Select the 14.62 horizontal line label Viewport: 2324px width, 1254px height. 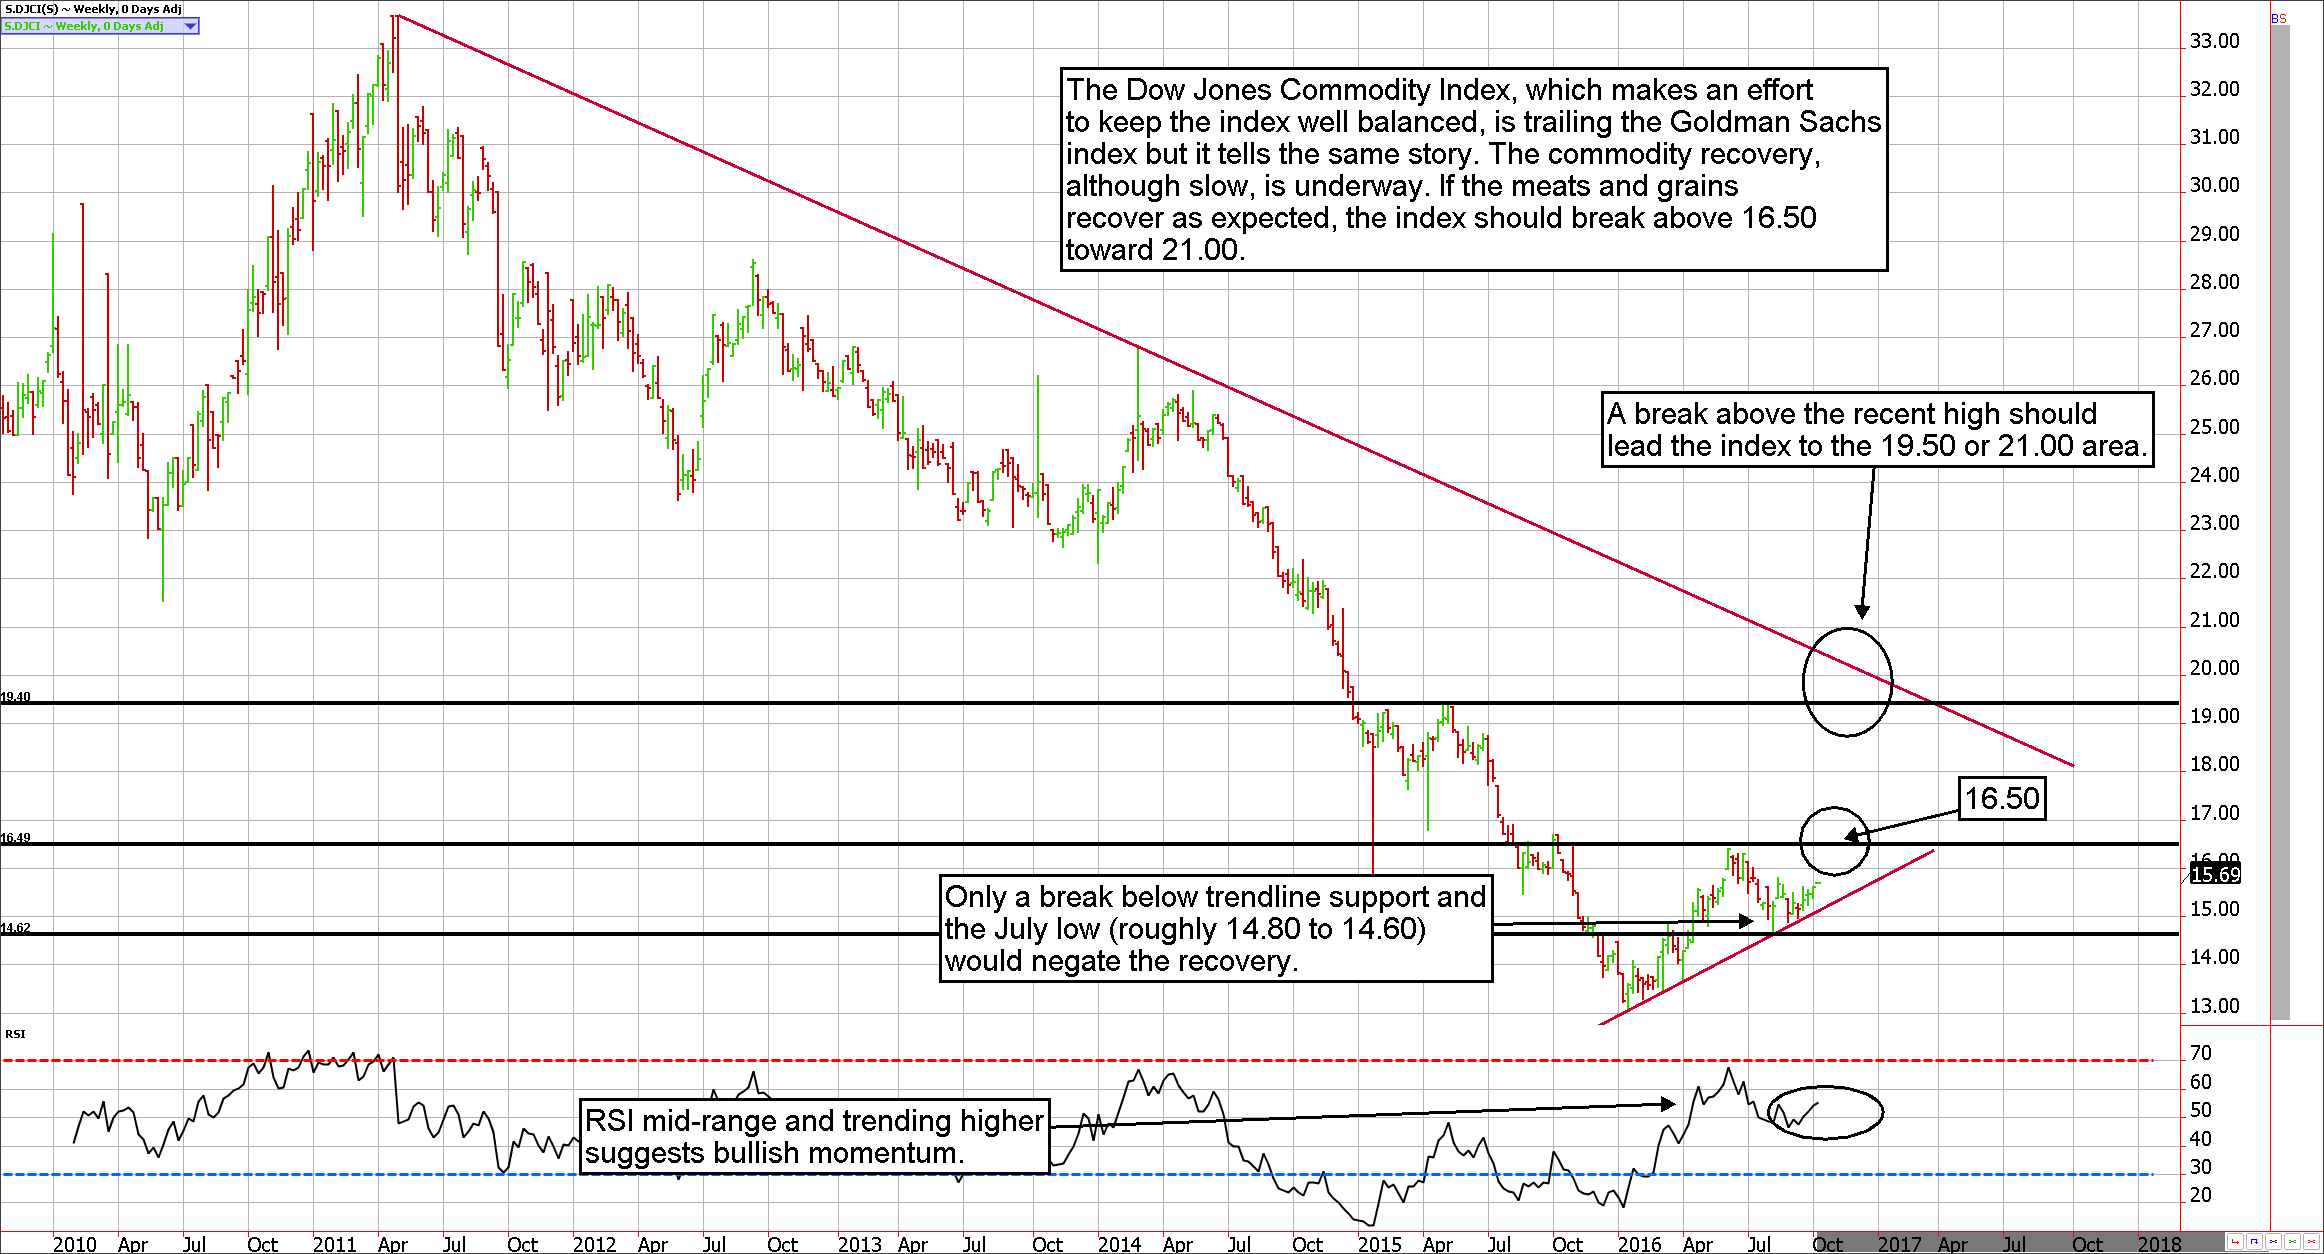point(15,928)
